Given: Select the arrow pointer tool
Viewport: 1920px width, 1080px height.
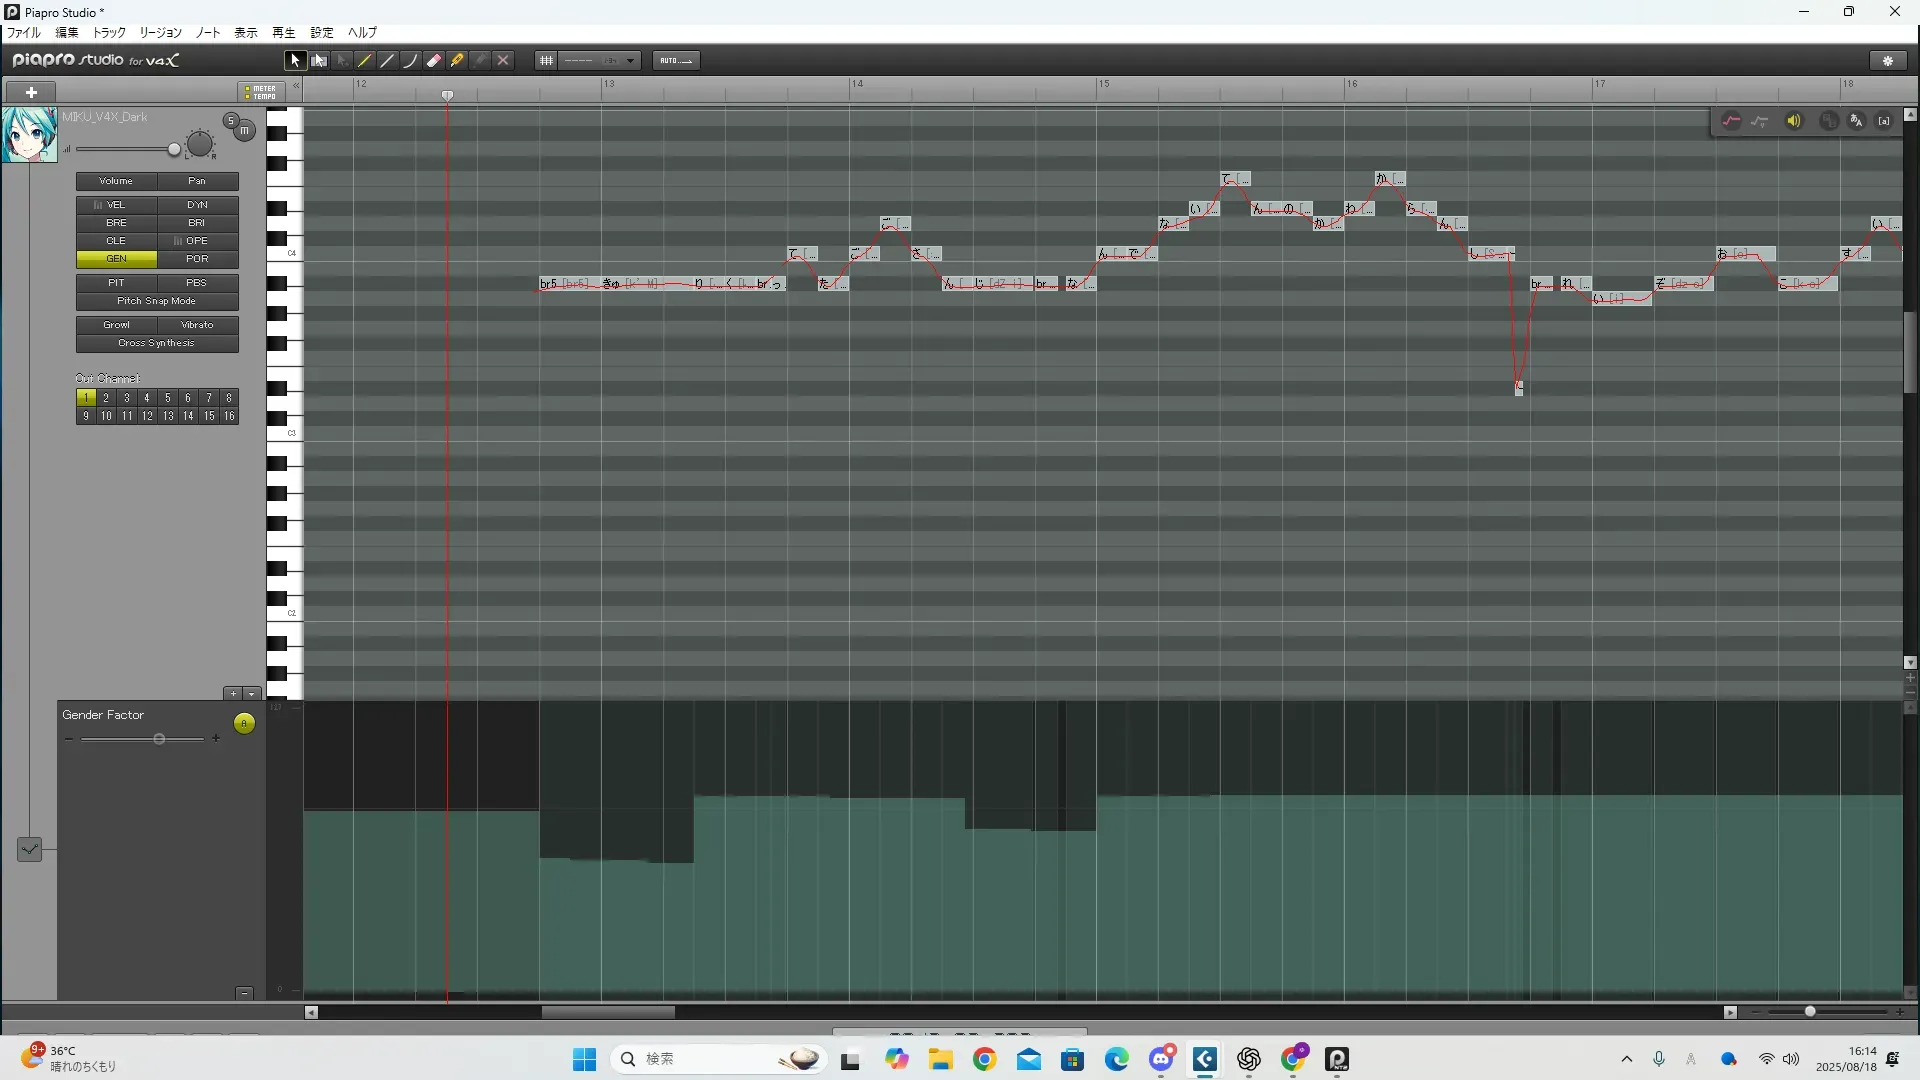Looking at the screenshot, I should 295,61.
